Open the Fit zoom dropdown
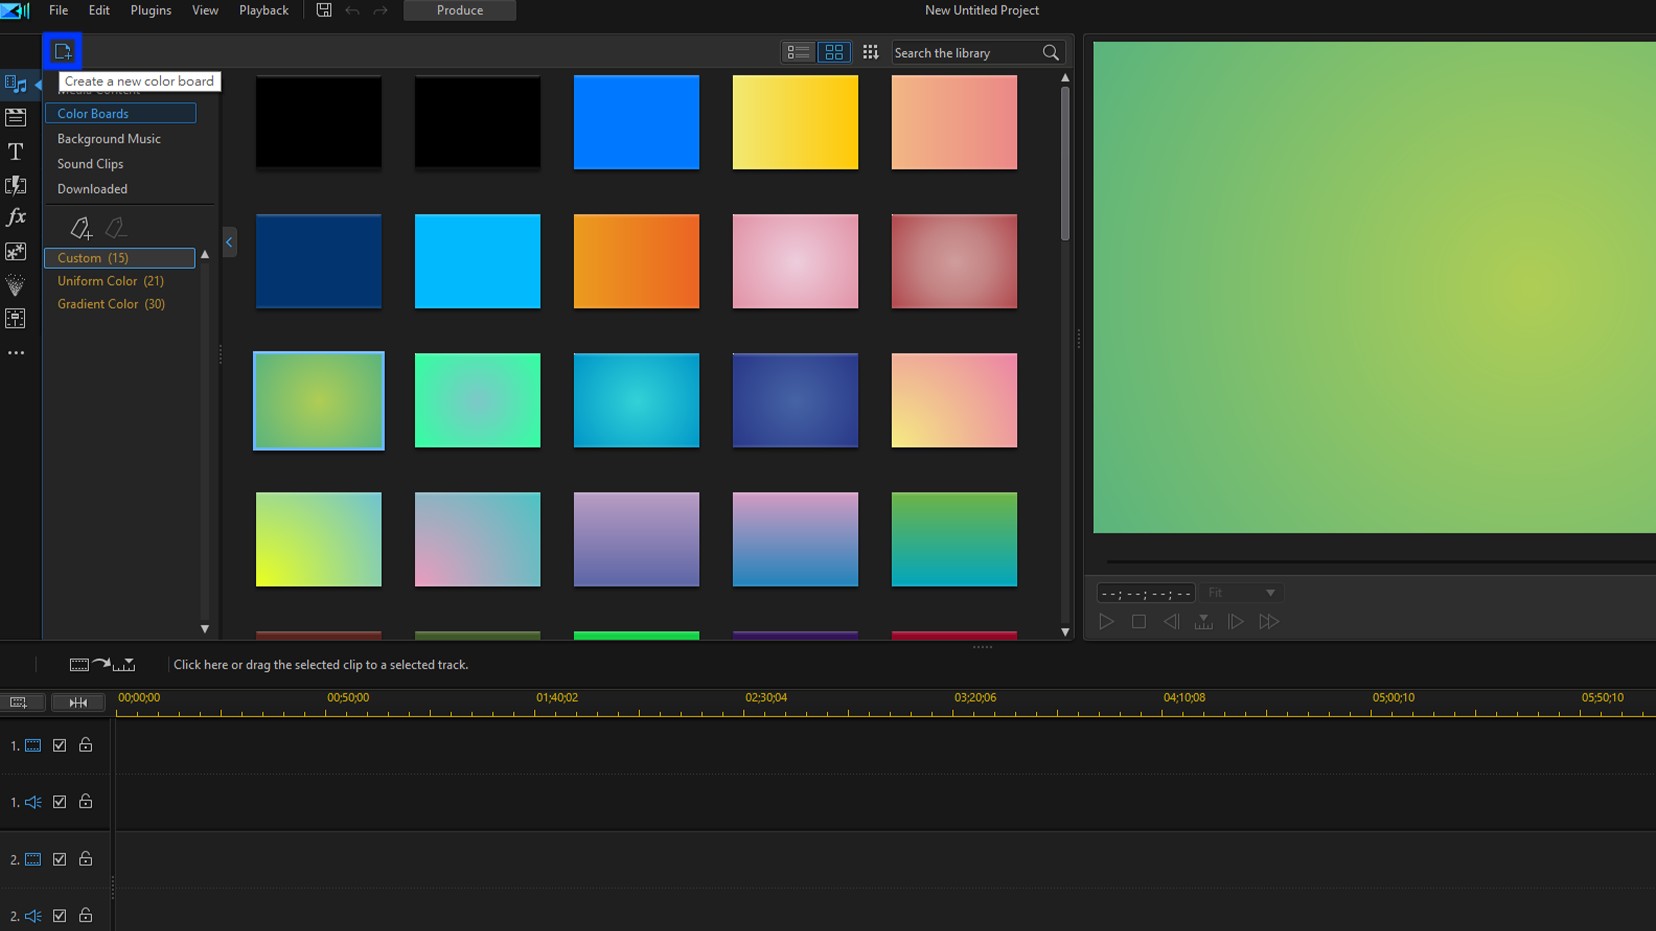 pos(1241,593)
